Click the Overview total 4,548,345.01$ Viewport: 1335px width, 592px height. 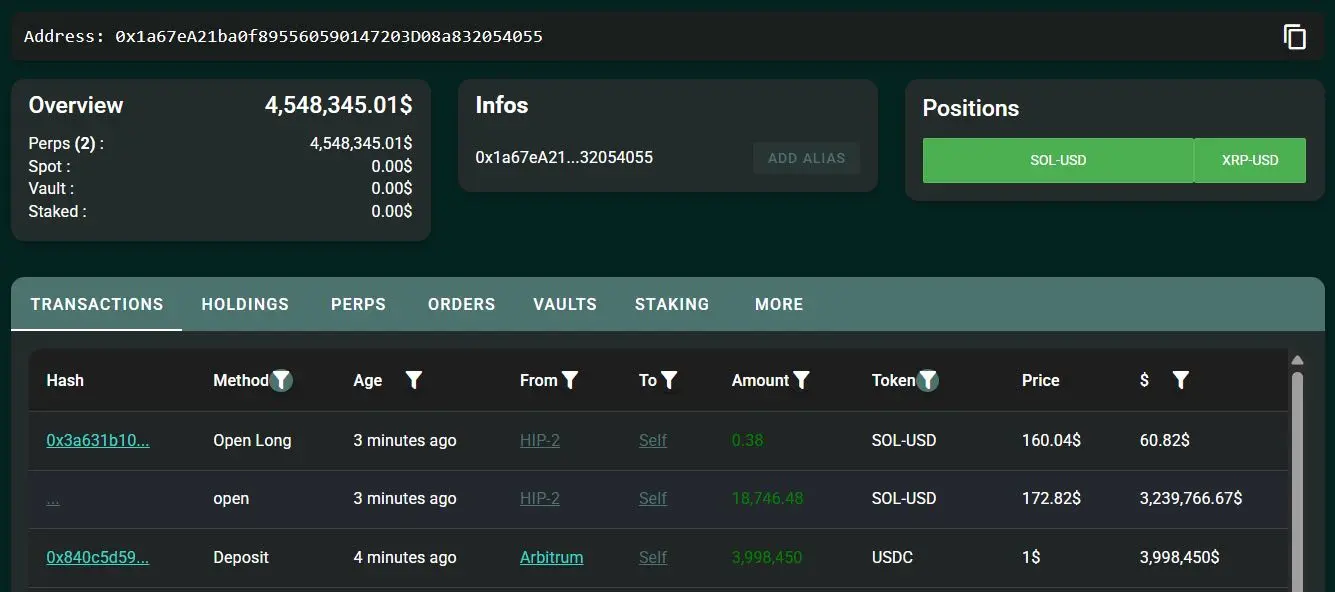(x=338, y=105)
